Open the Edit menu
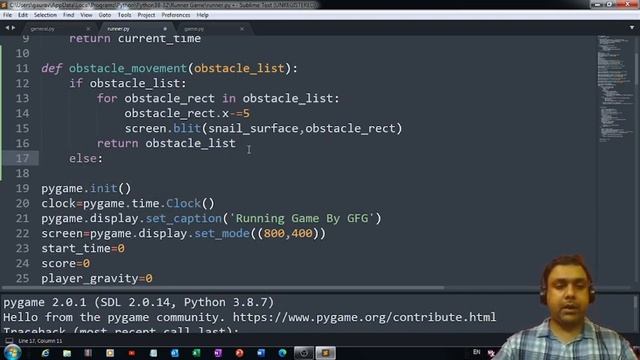 (23, 15)
